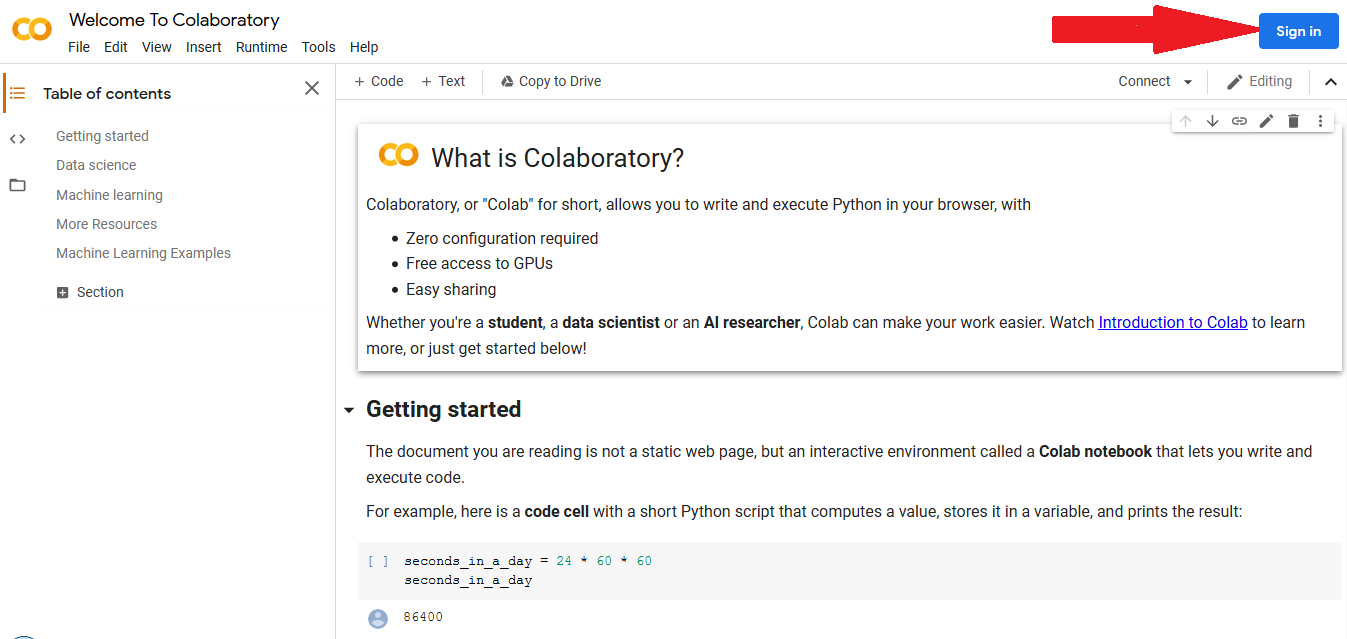Click the Connect button
The height and width of the screenshot is (639, 1347).
pos(1144,81)
